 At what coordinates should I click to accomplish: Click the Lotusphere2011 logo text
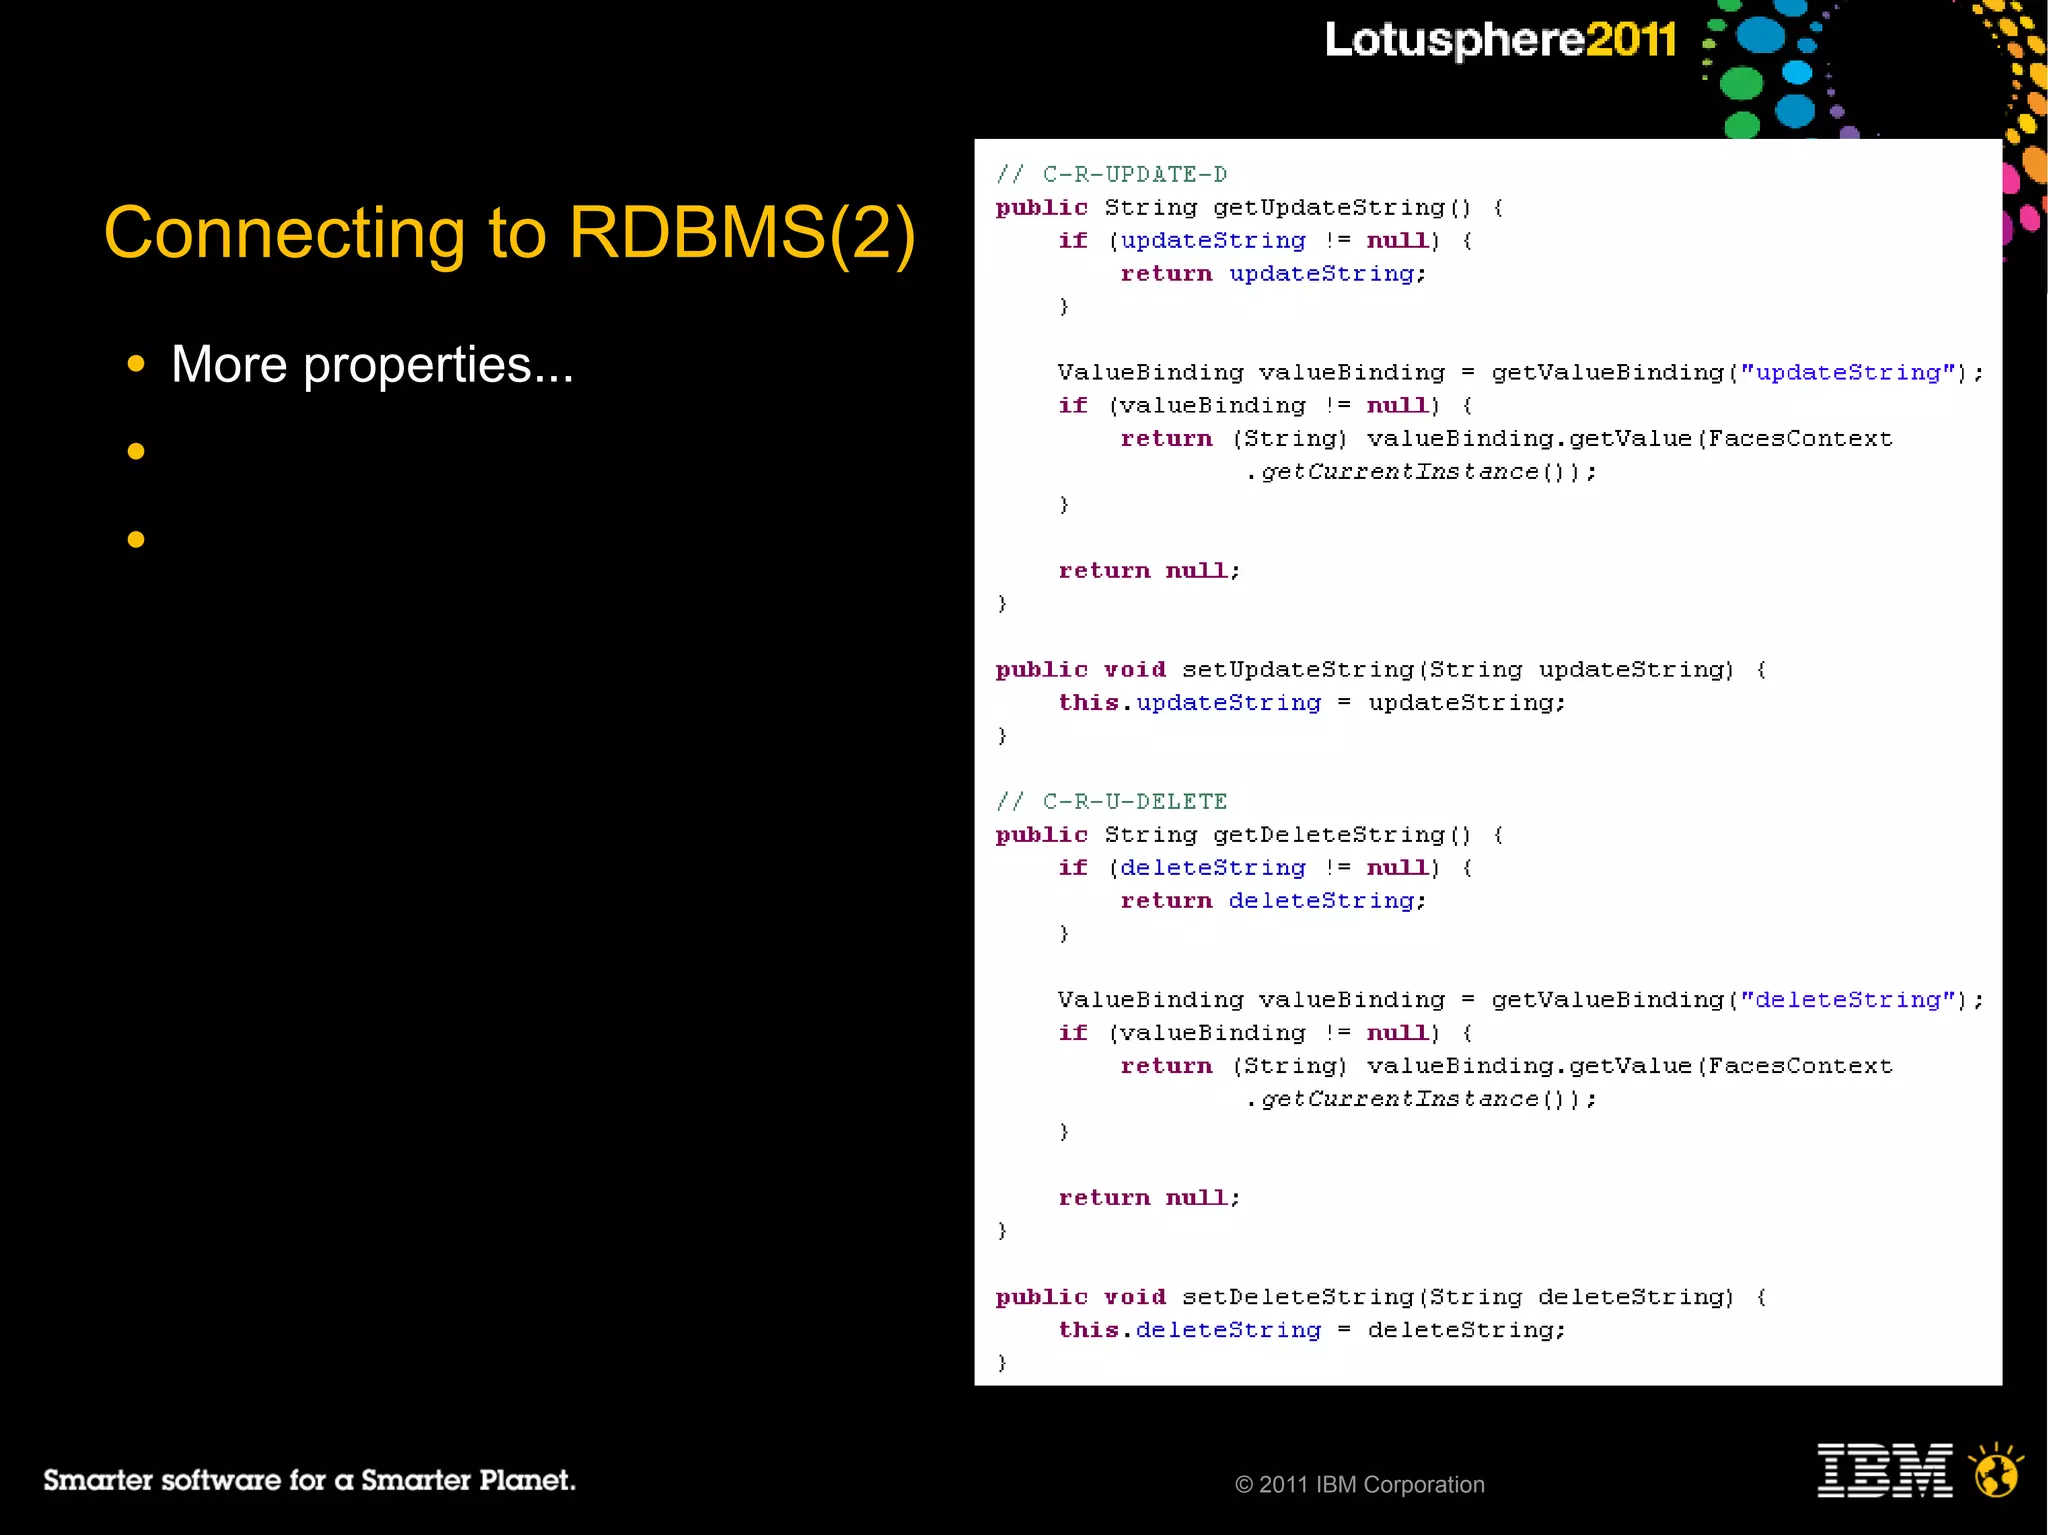[1500, 40]
